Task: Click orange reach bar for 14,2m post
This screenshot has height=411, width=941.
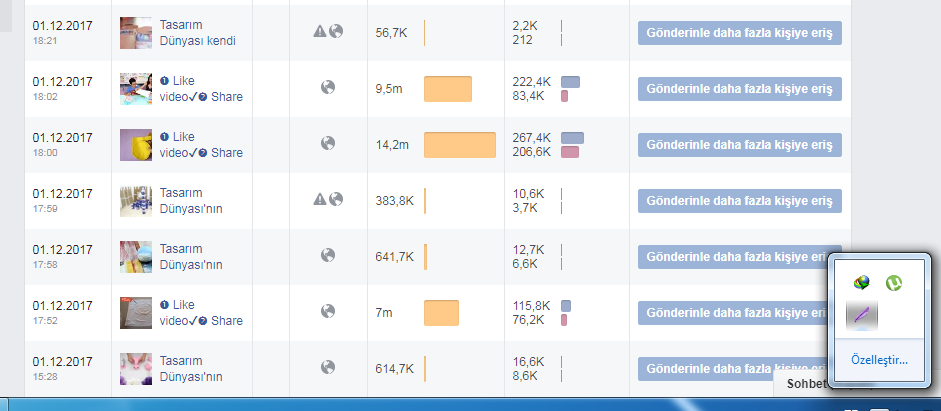Action: click(460, 145)
